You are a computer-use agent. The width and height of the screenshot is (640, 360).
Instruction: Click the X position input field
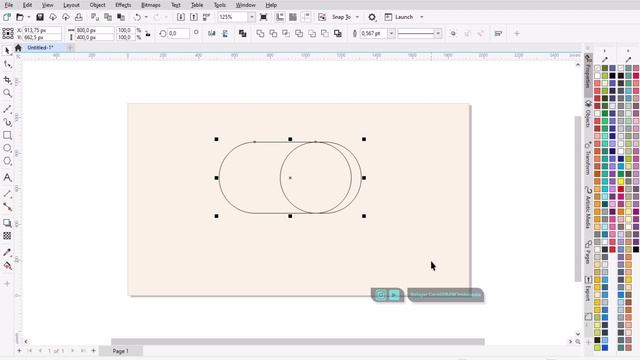[x=42, y=30]
